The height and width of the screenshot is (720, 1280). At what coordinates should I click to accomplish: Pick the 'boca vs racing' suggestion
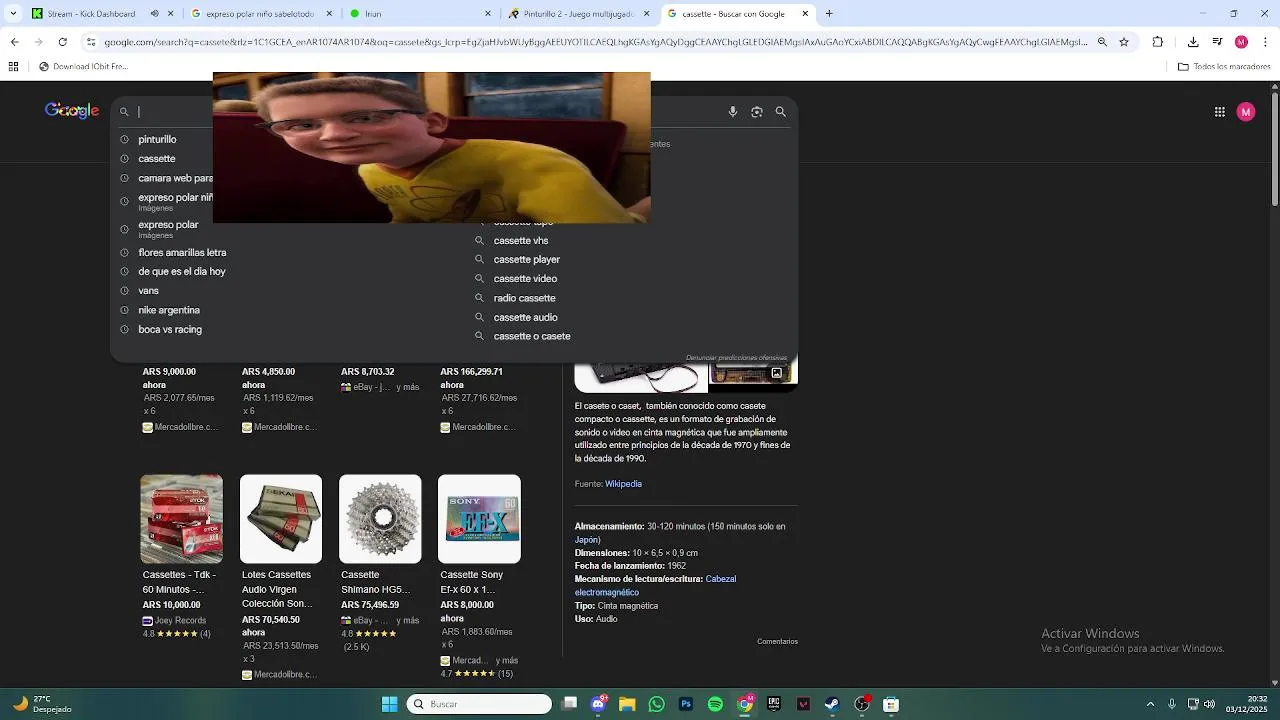[170, 329]
